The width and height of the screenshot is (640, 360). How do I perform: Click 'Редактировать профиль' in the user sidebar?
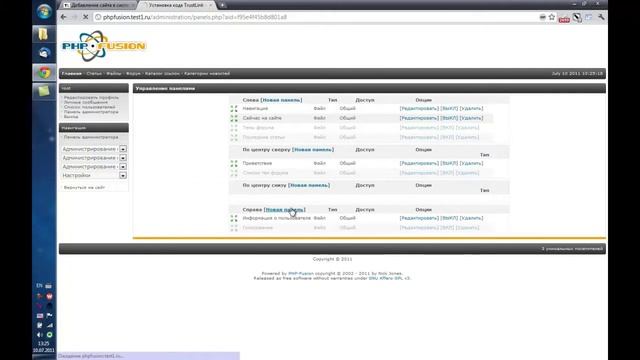[x=91, y=98]
